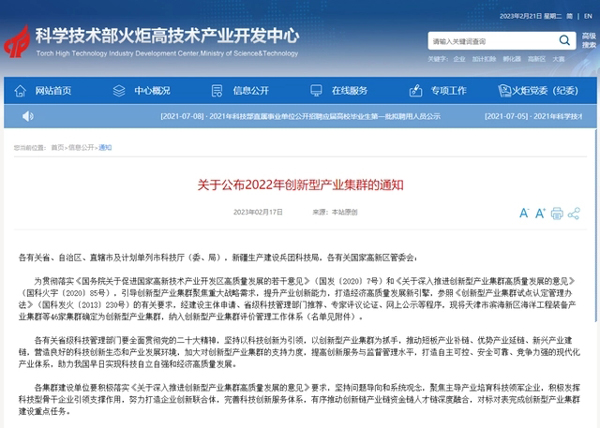Click the site title 科学技术部火炬高技术产业开发中心

point(167,36)
